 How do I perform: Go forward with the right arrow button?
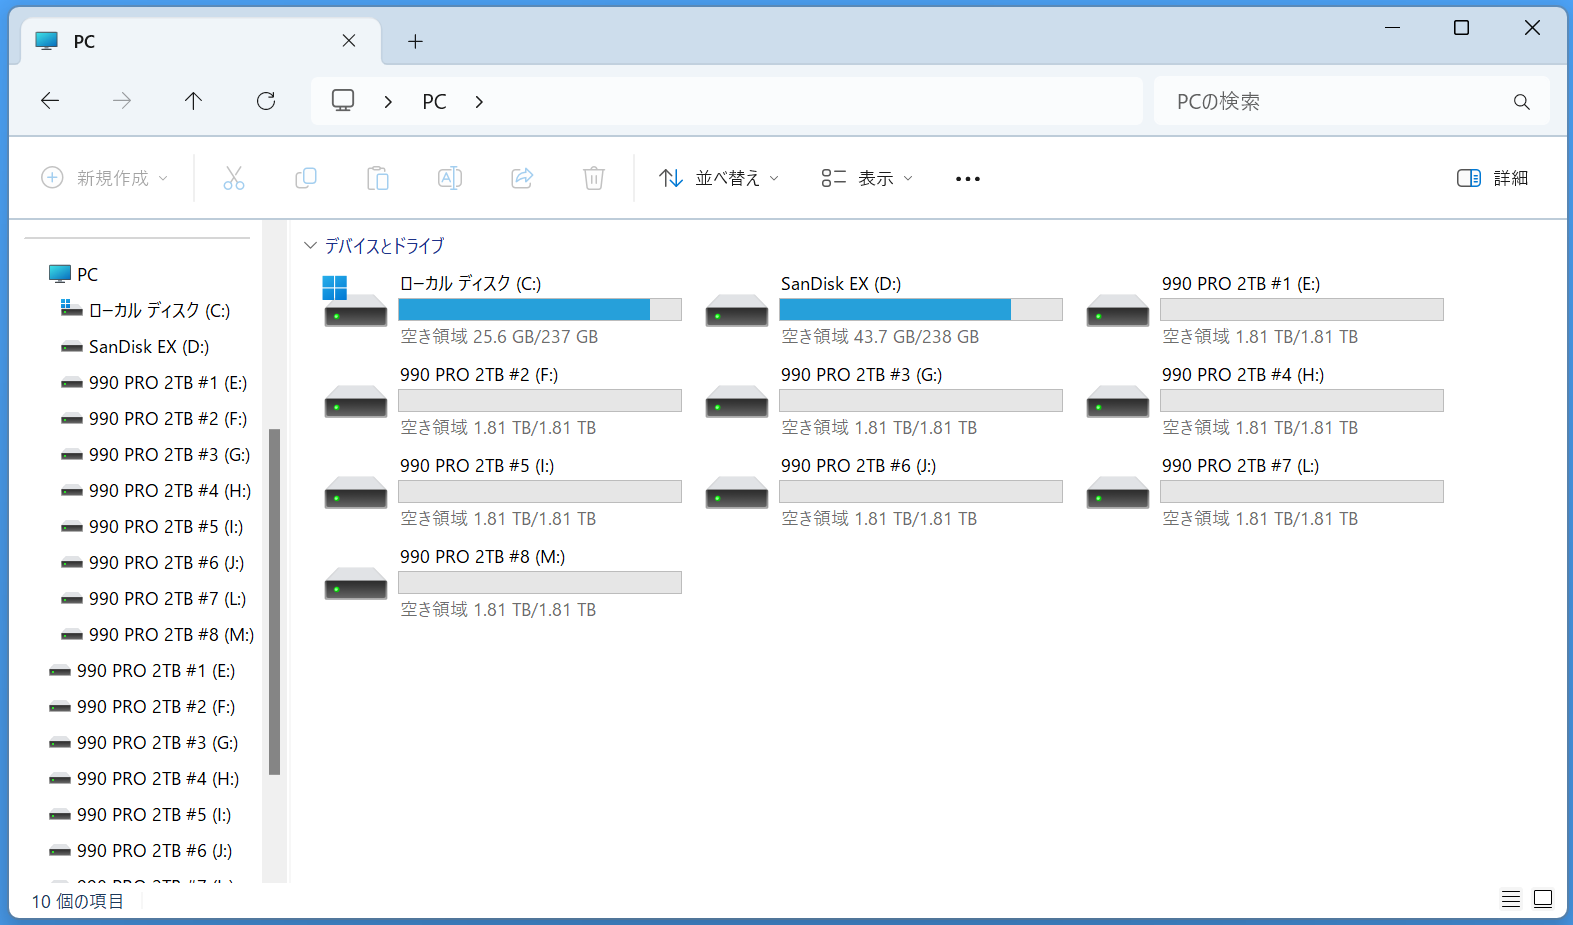coord(122,100)
